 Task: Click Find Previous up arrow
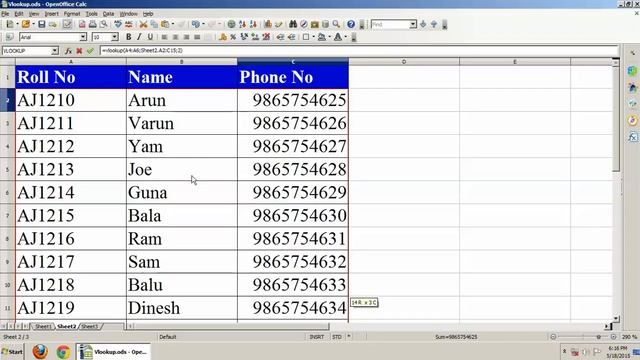click(x=433, y=24)
